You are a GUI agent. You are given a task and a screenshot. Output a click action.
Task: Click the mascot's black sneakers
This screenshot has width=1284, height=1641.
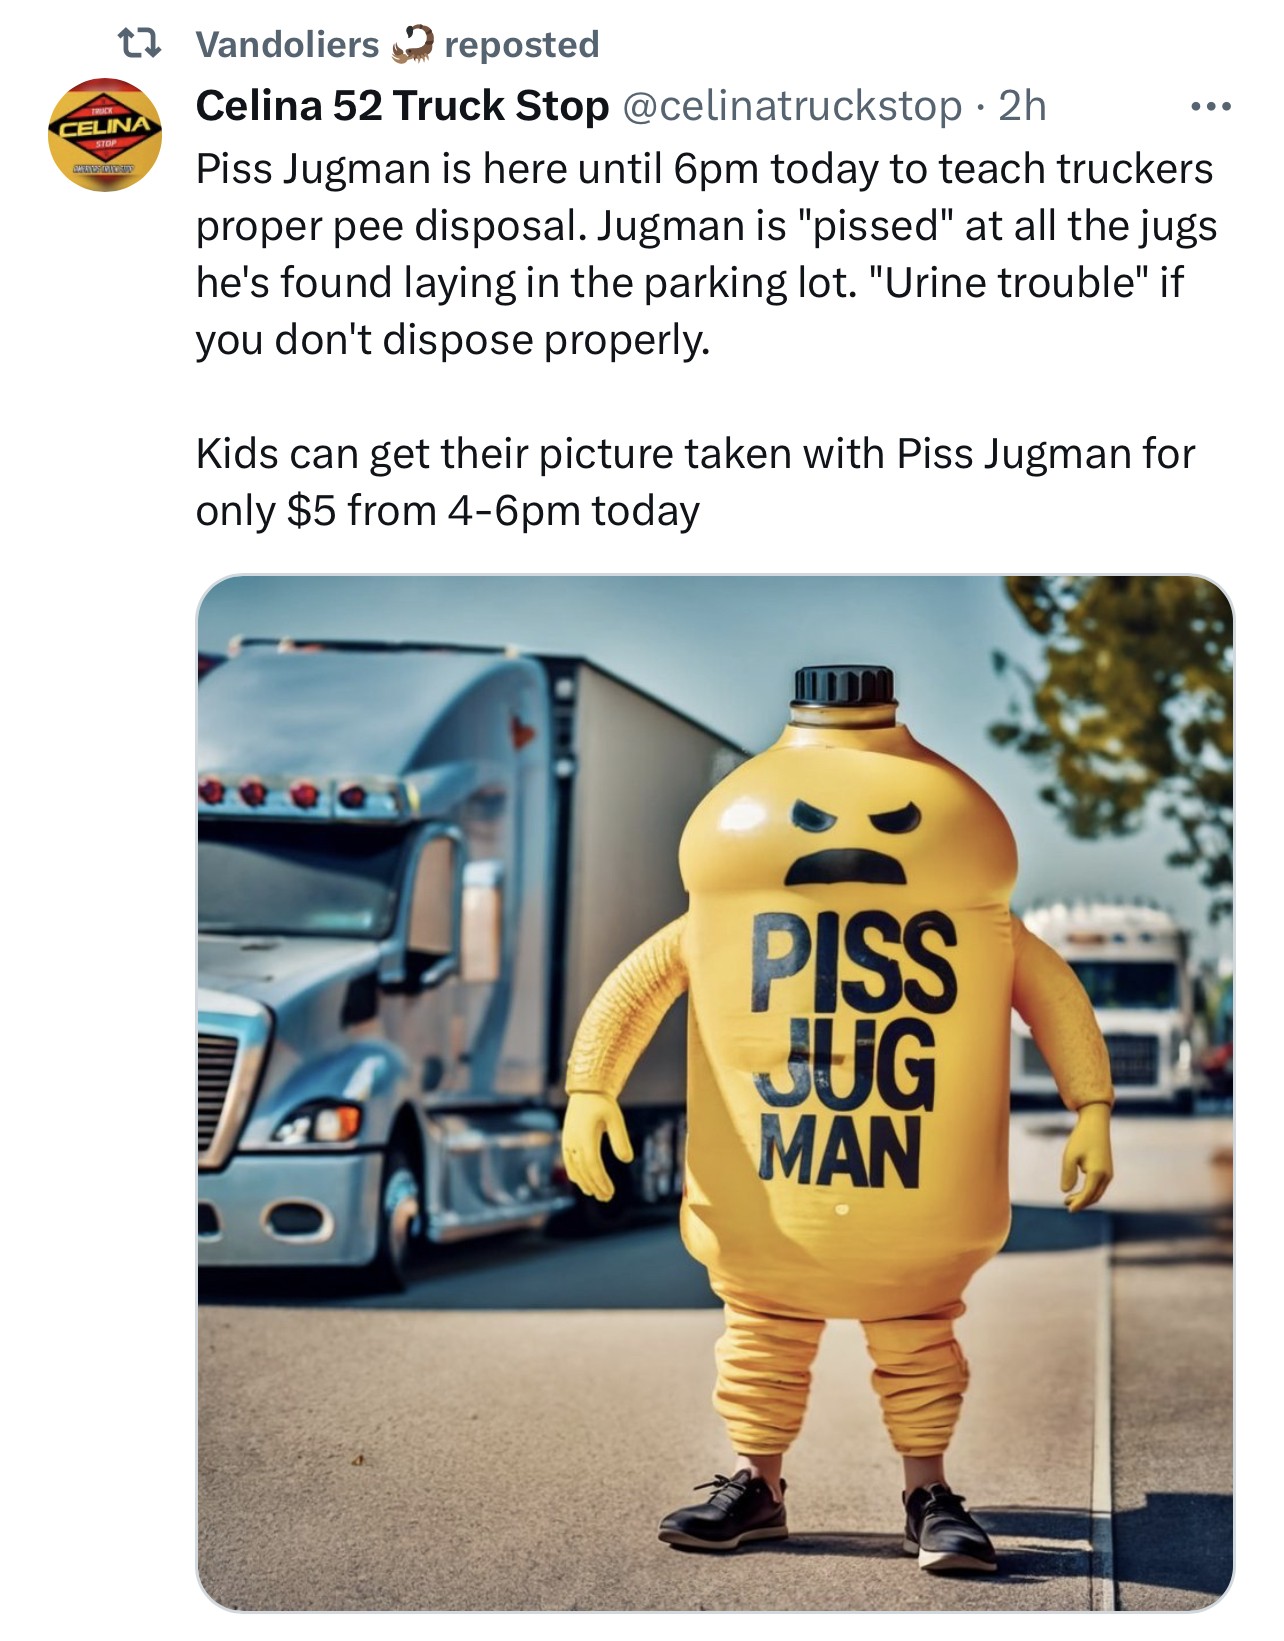828,1520
